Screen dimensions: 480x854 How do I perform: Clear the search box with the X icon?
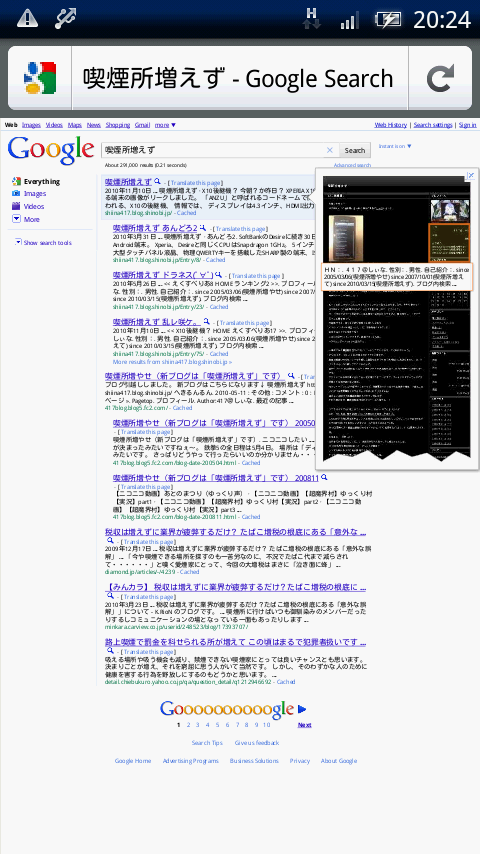[x=330, y=150]
